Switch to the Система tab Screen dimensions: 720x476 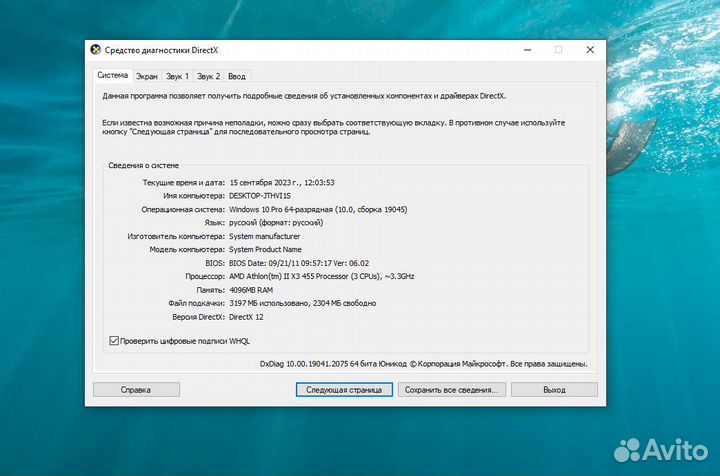(112, 75)
